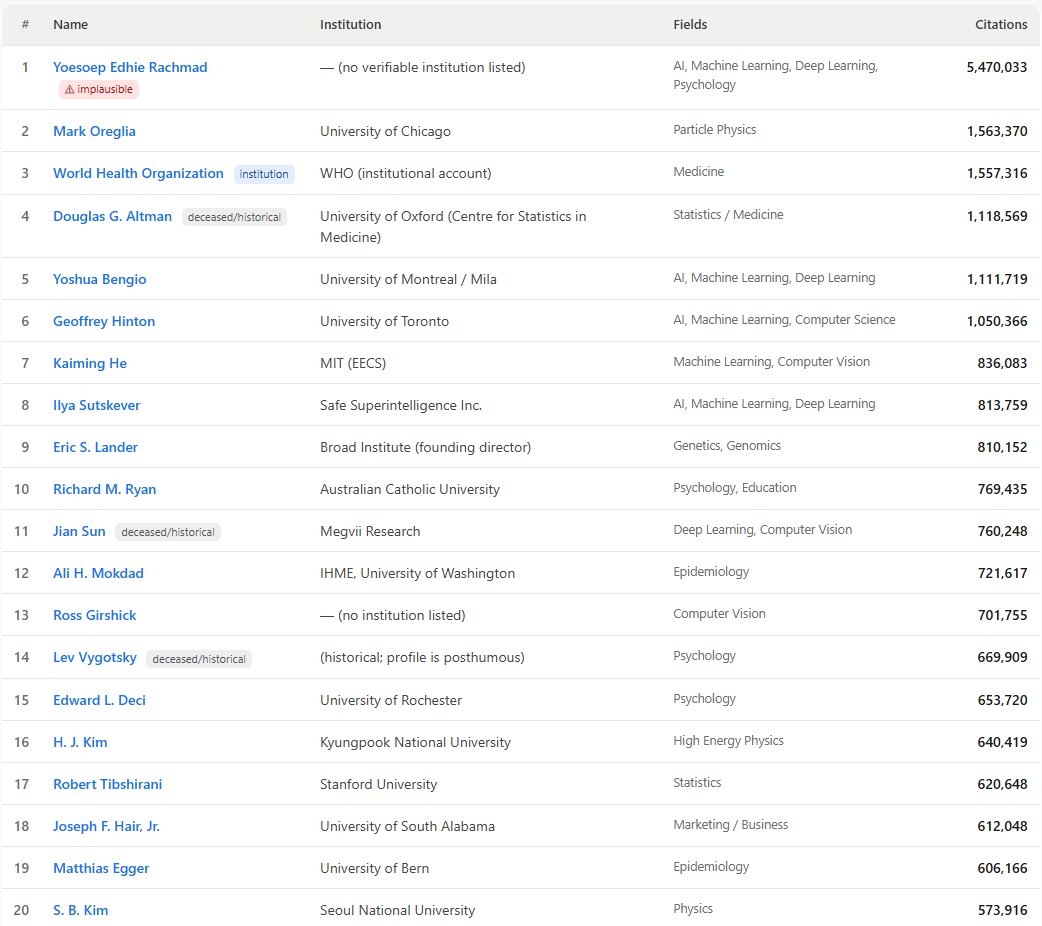
Task: Click the 'High Energy Physics' field cell
Action: point(728,741)
